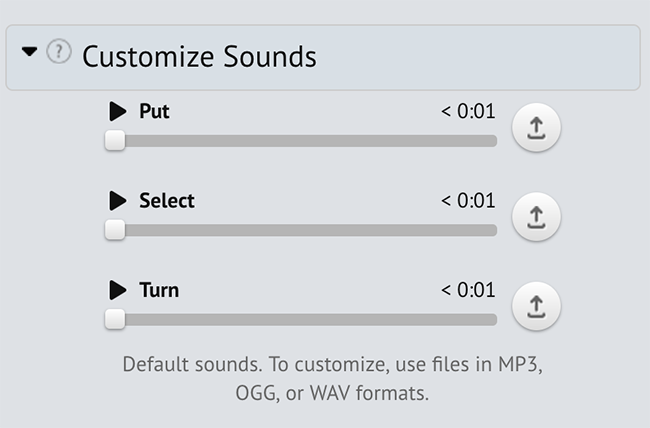This screenshot has height=428, width=650.
Task: Seek to middle of Turn sound track
Action: tap(301, 319)
